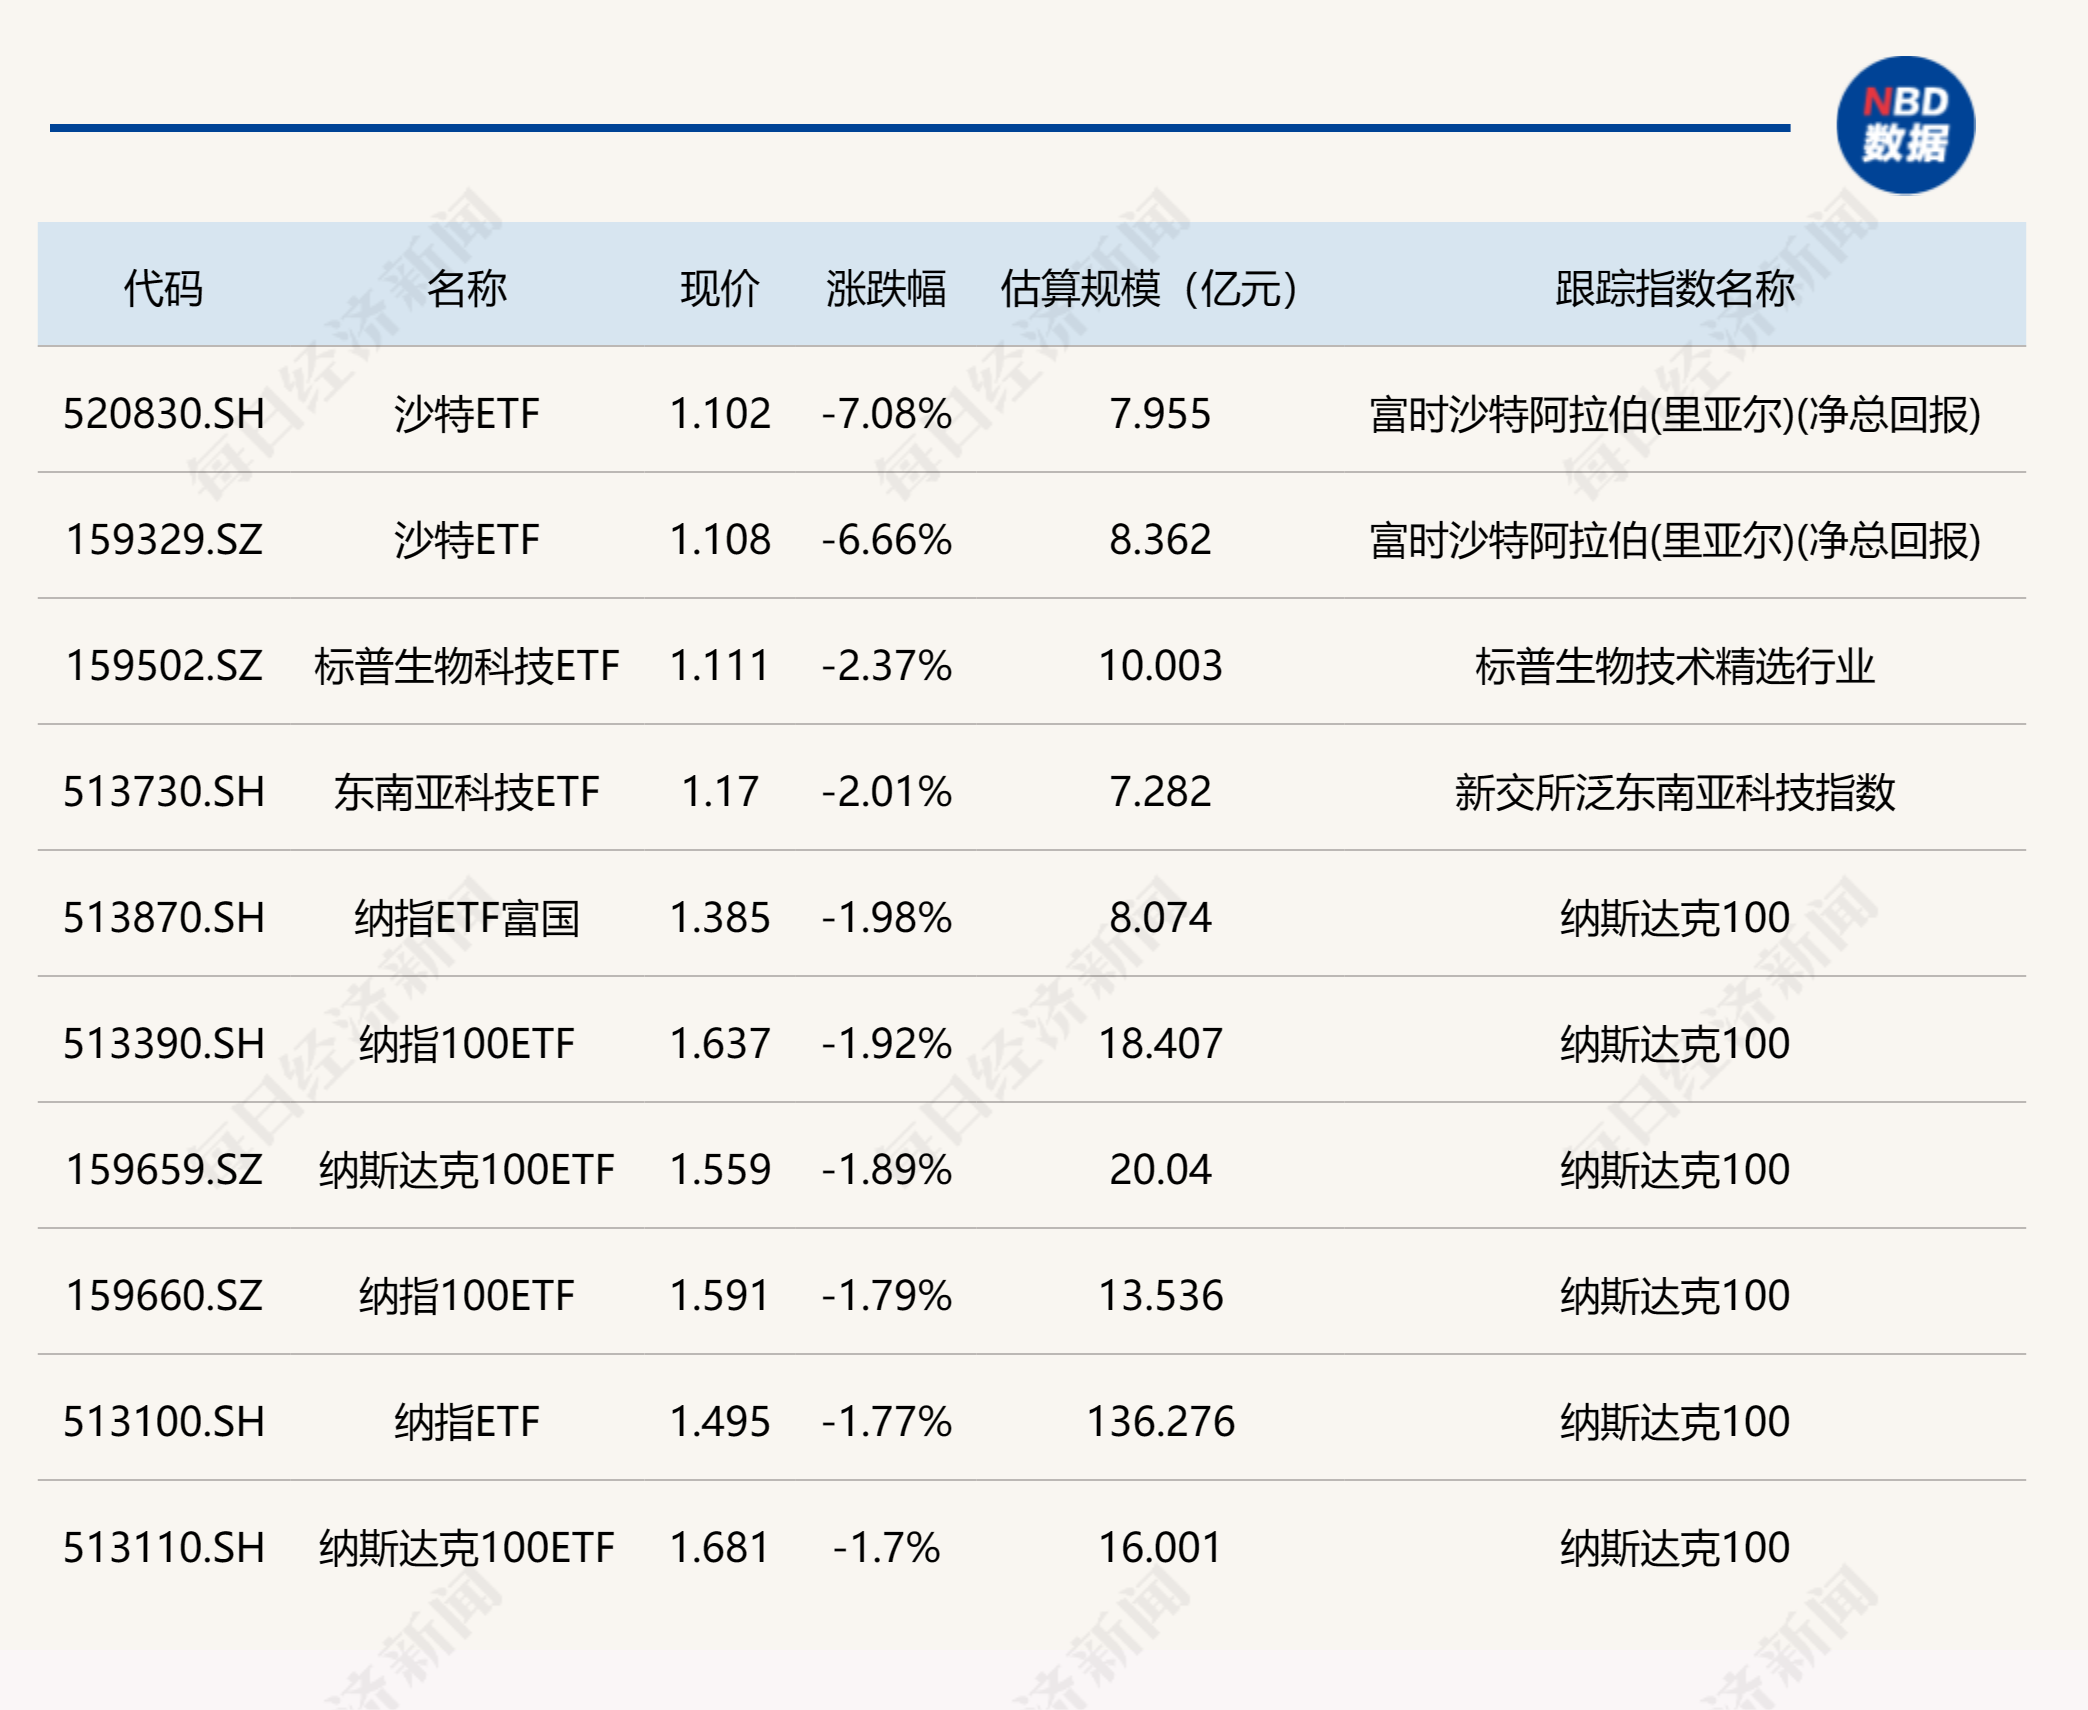
Task: Click price value 1.681
Action: 720,1548
